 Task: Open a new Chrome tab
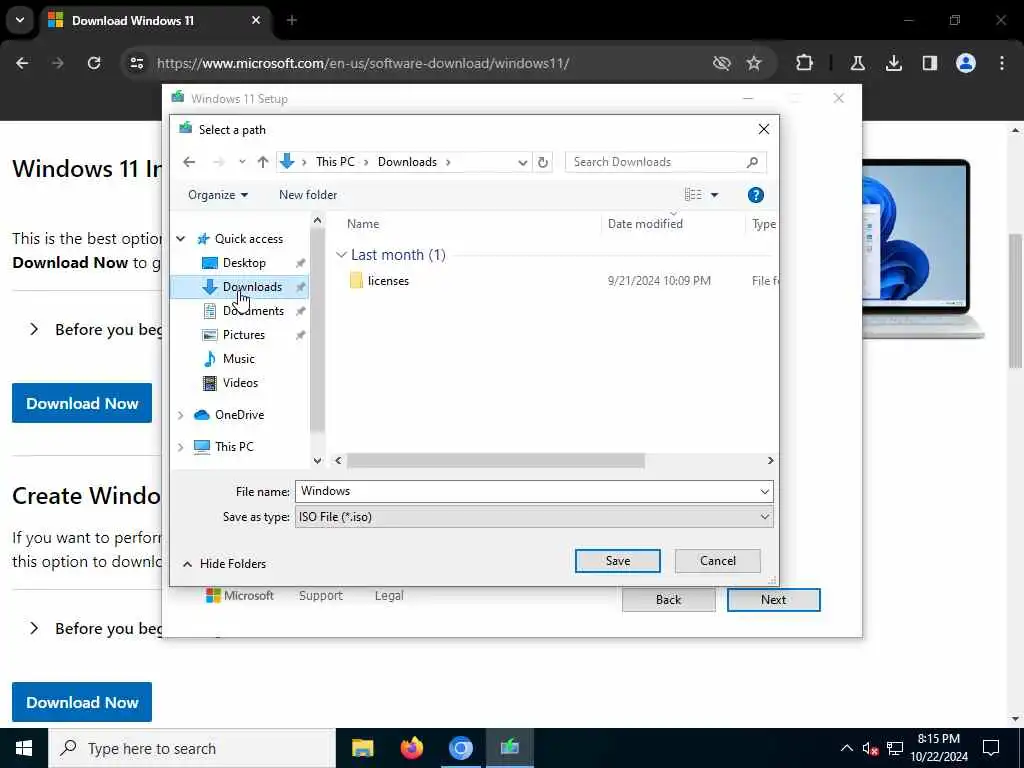click(291, 20)
